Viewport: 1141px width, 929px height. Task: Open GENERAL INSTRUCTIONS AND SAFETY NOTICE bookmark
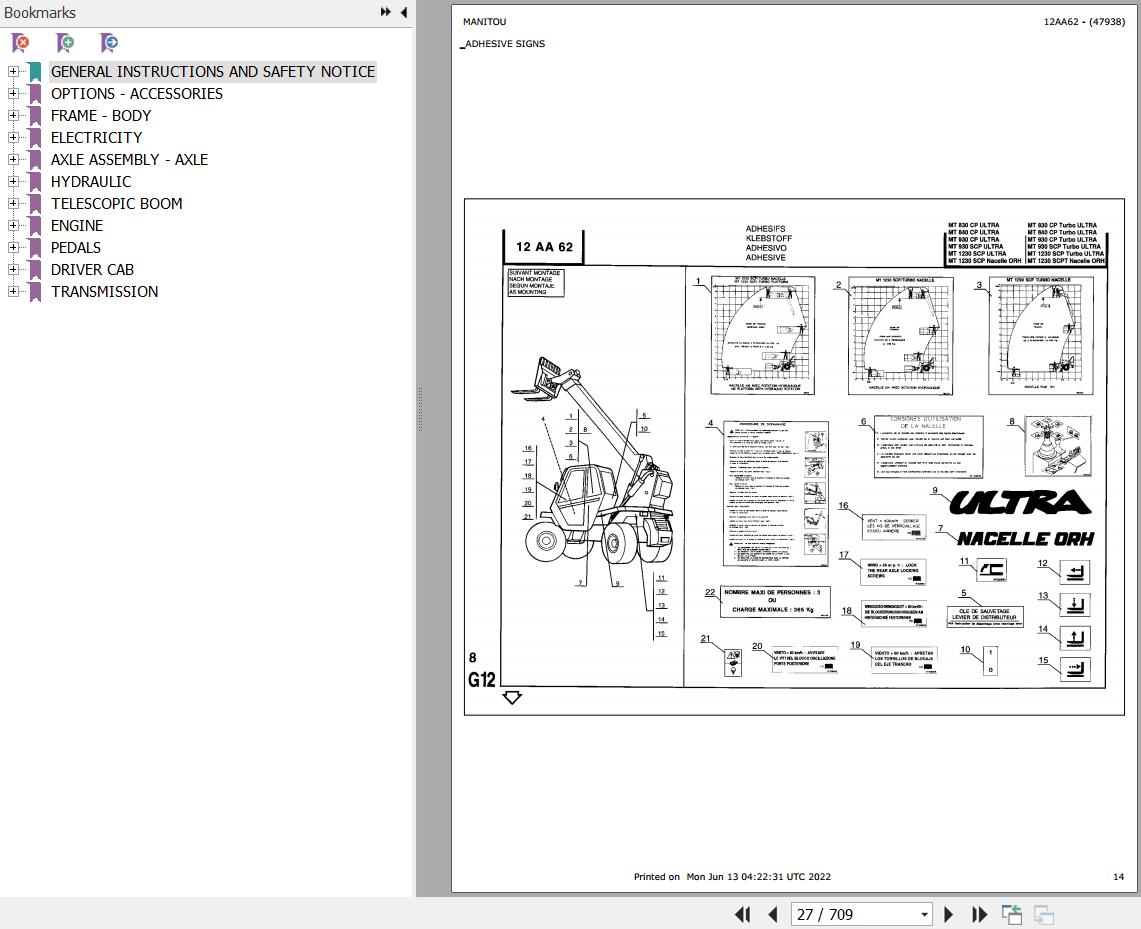pyautogui.click(x=212, y=71)
